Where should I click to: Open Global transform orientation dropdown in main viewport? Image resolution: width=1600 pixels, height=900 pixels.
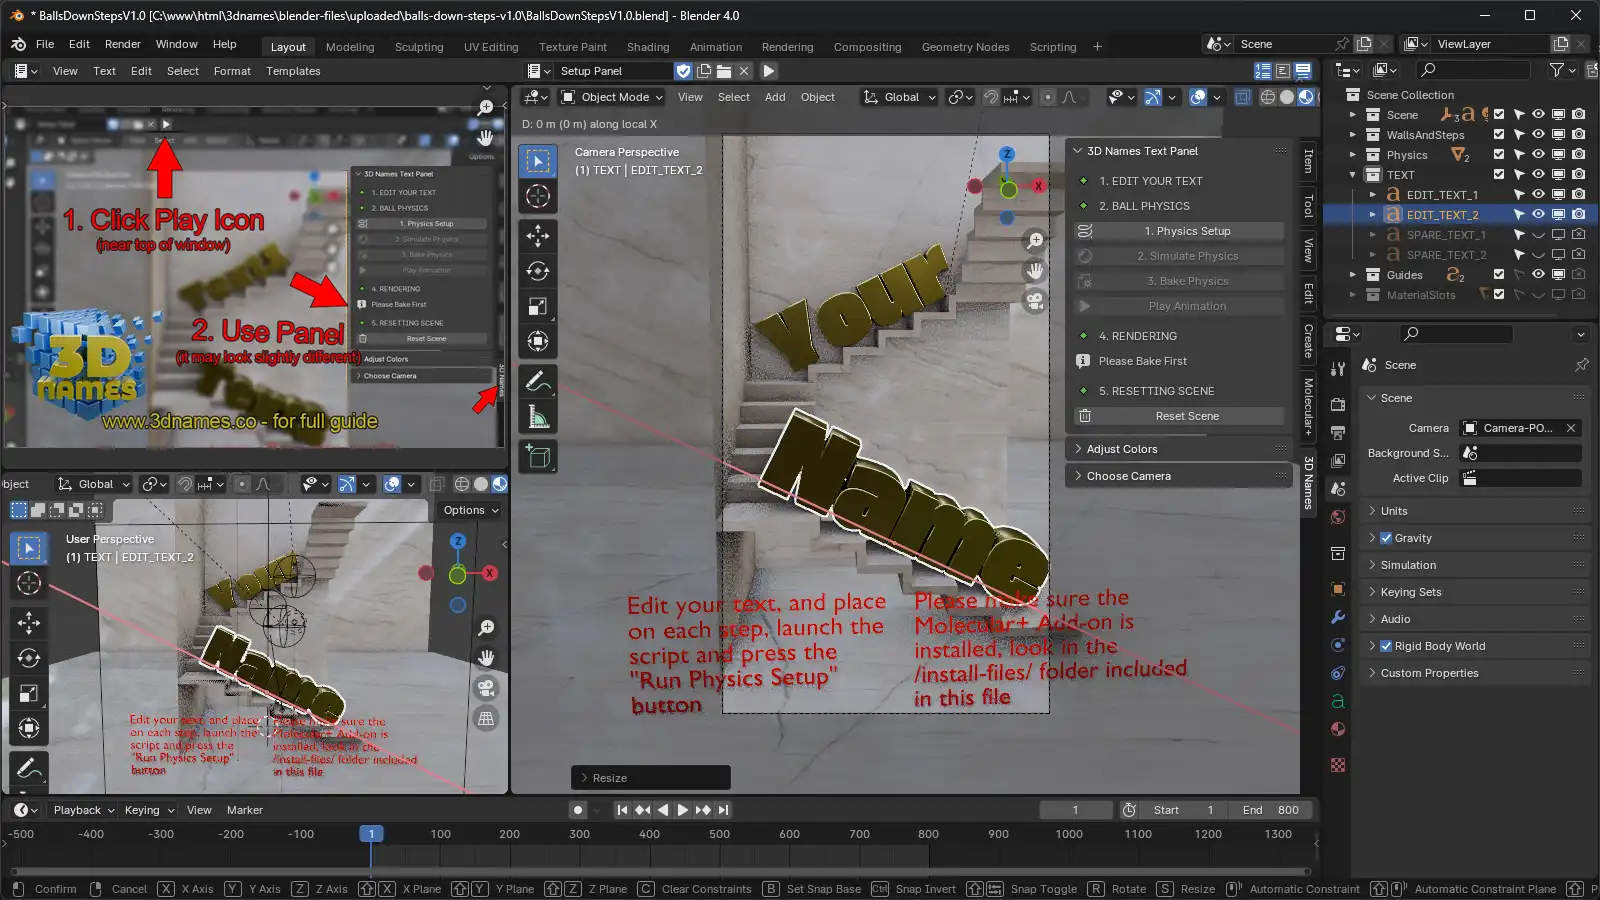click(x=899, y=97)
